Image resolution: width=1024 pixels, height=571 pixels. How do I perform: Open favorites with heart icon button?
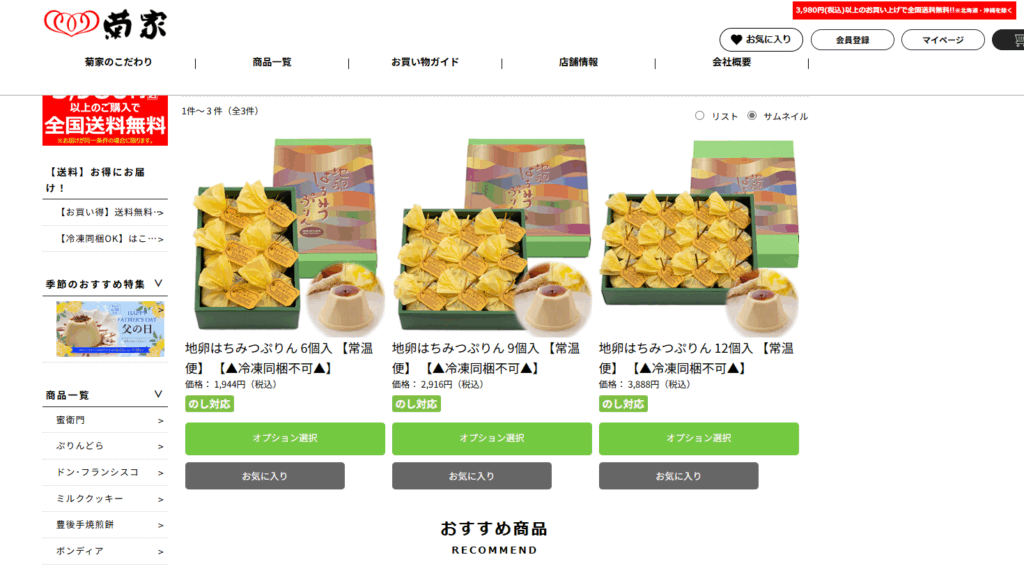(x=761, y=40)
